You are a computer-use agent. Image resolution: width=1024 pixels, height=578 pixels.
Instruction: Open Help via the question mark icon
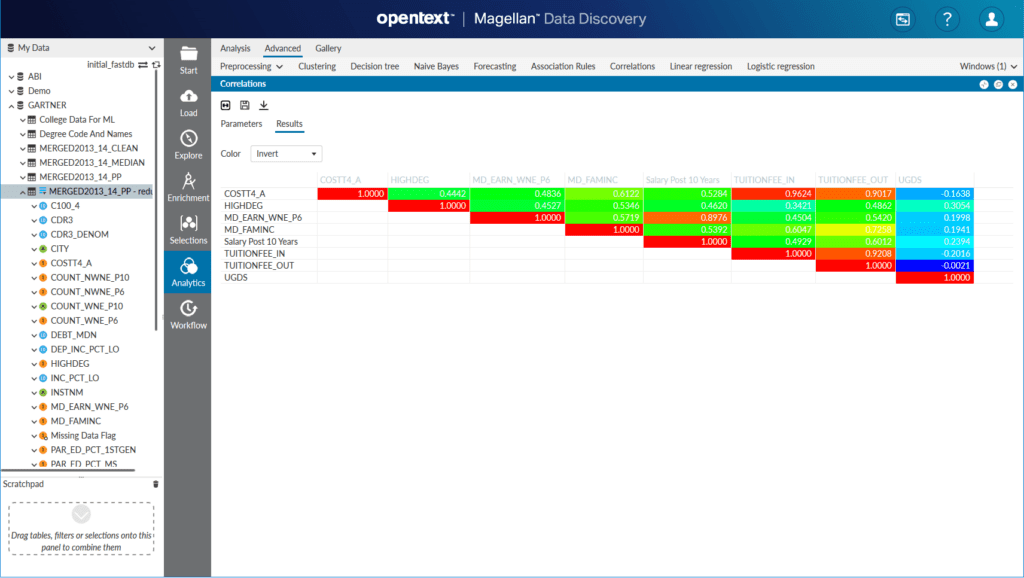(946, 19)
